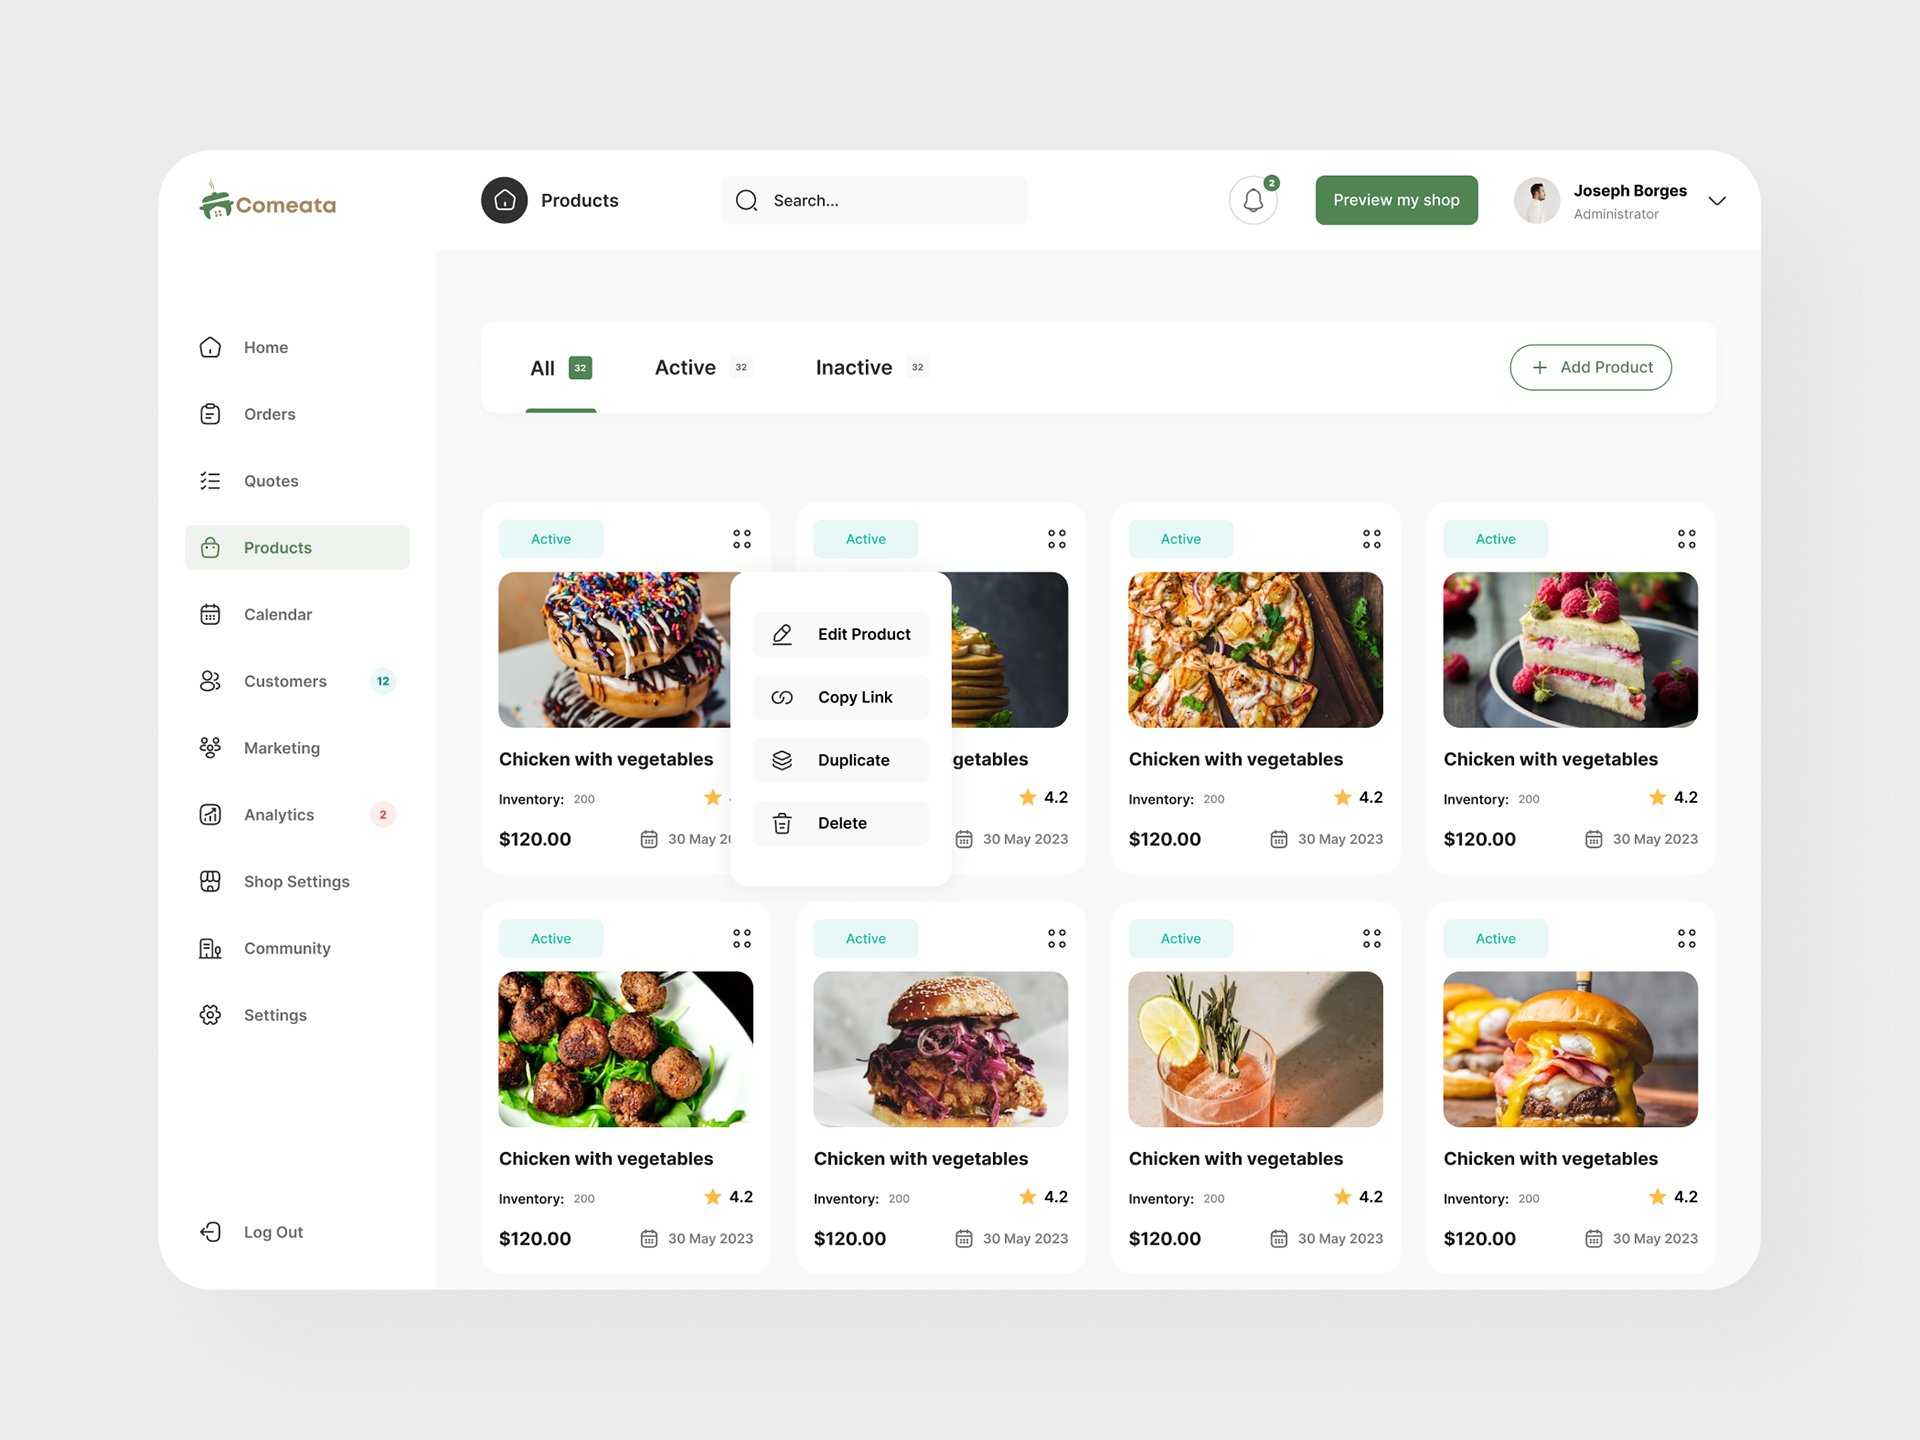Open options menu on raspberry cake card
The width and height of the screenshot is (1920, 1440).
click(x=1686, y=539)
